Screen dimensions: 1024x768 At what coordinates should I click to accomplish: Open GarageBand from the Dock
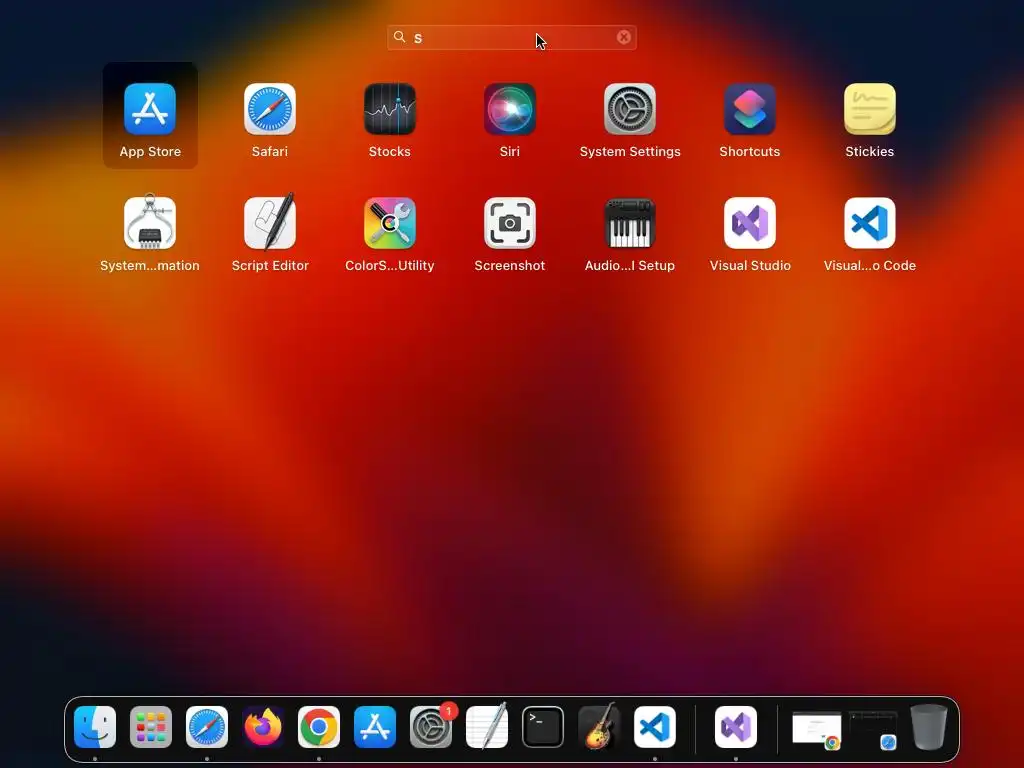click(x=599, y=726)
